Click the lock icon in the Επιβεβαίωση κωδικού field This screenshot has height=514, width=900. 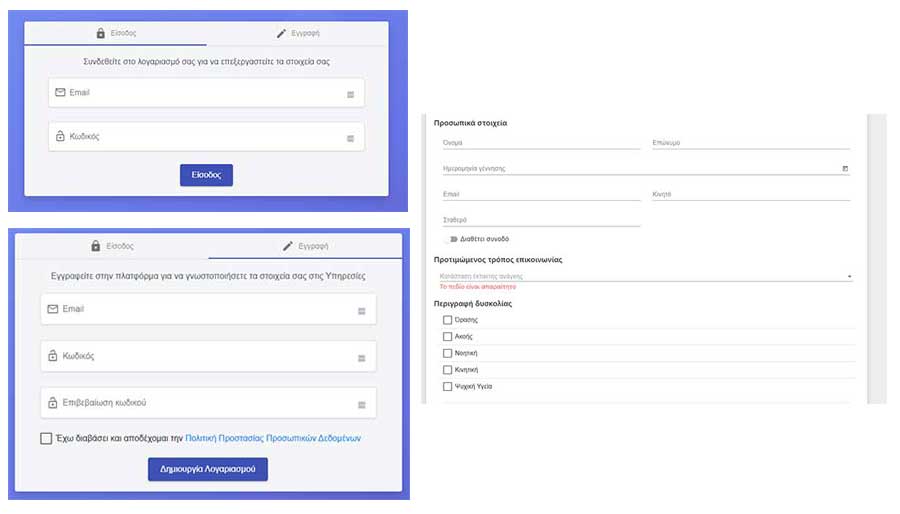53,403
